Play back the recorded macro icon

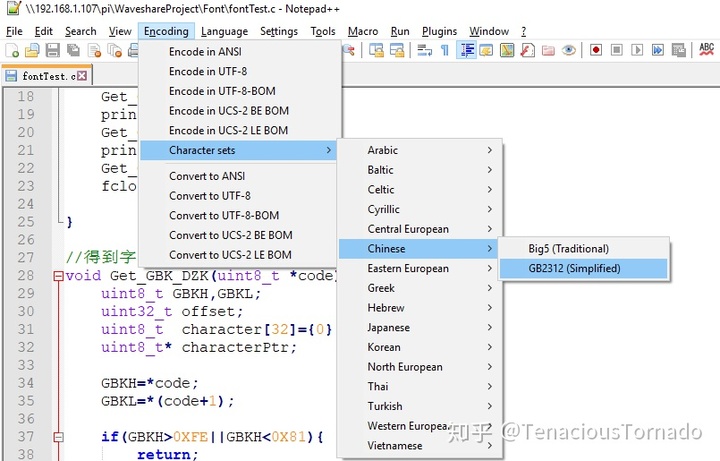(637, 50)
